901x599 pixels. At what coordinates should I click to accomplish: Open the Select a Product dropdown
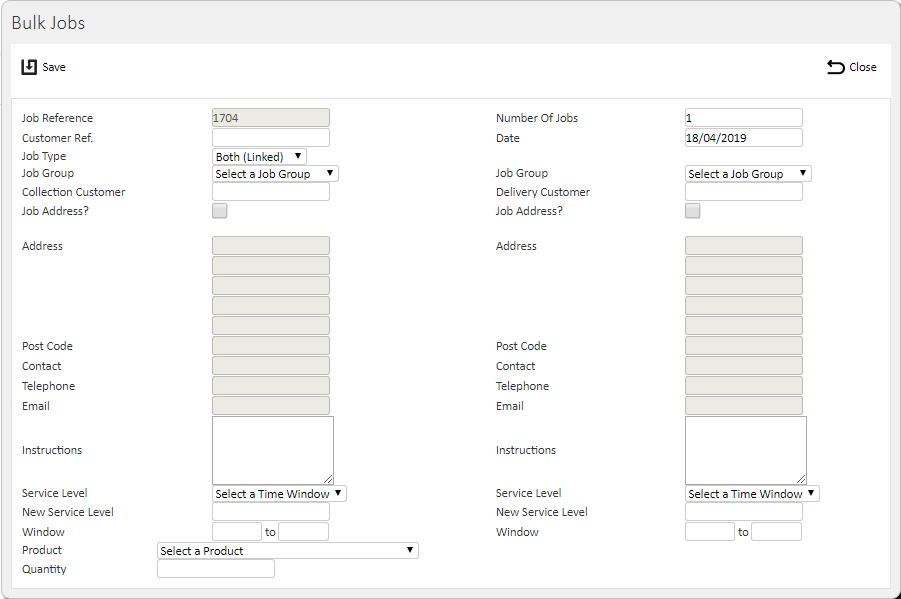288,551
